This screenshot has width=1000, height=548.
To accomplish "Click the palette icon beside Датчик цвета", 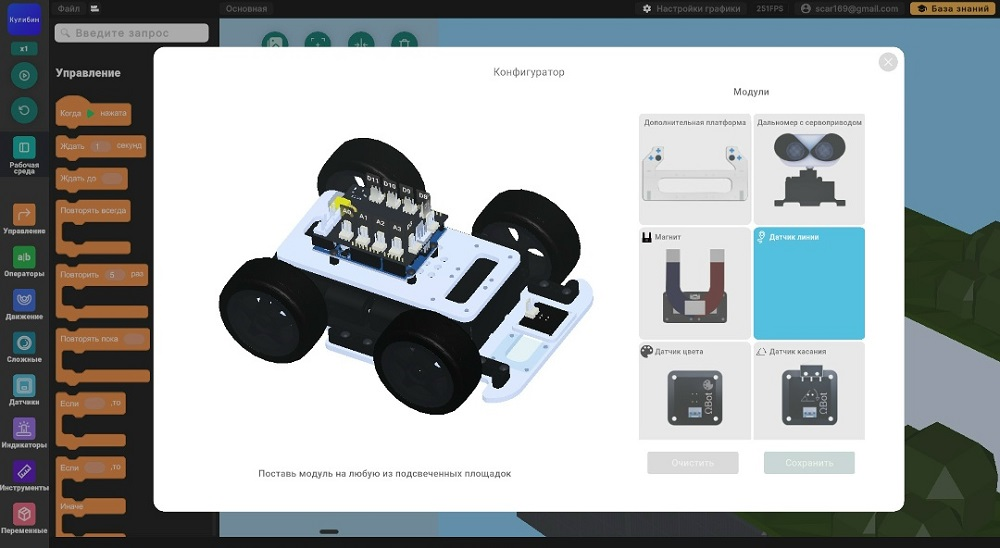I will (647, 351).
